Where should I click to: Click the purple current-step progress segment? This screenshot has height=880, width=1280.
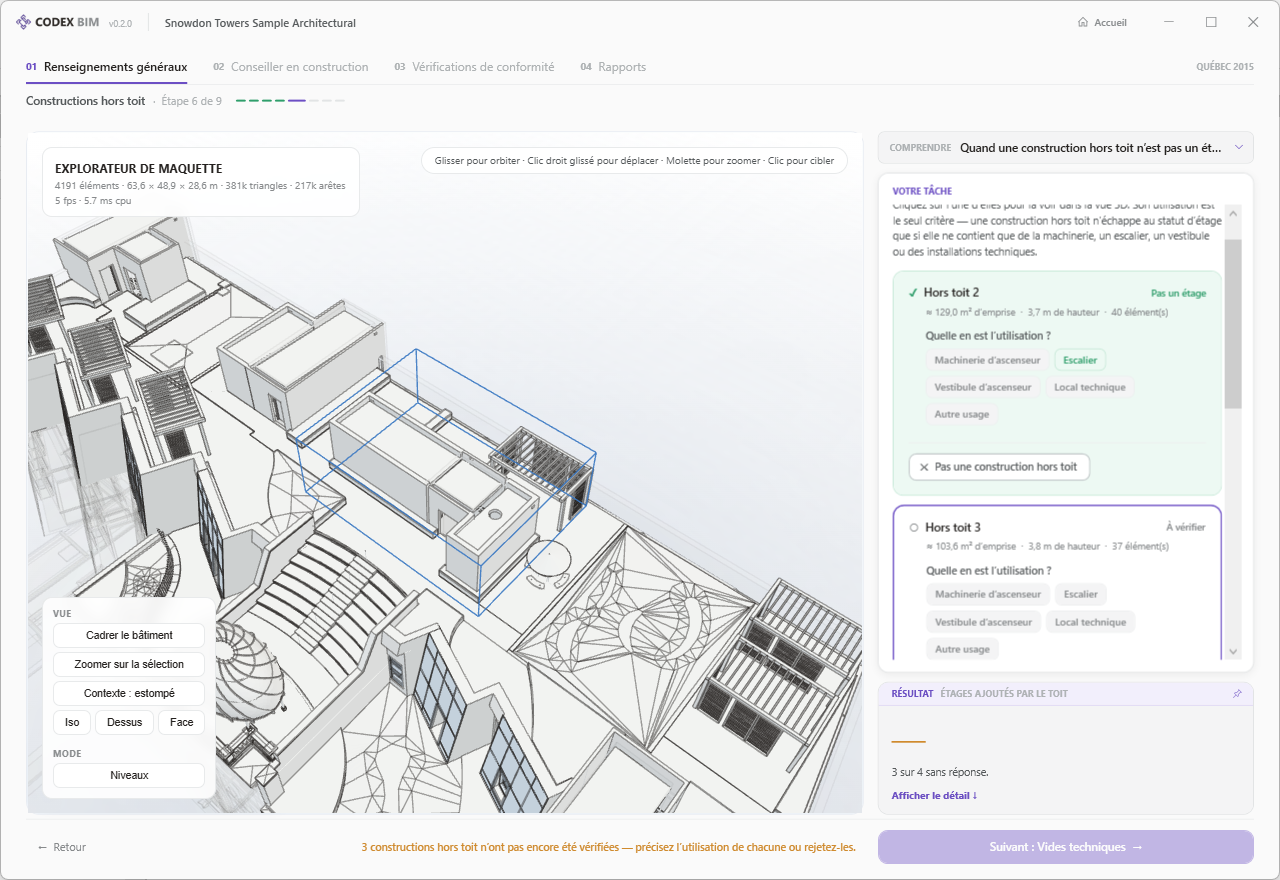(x=297, y=101)
